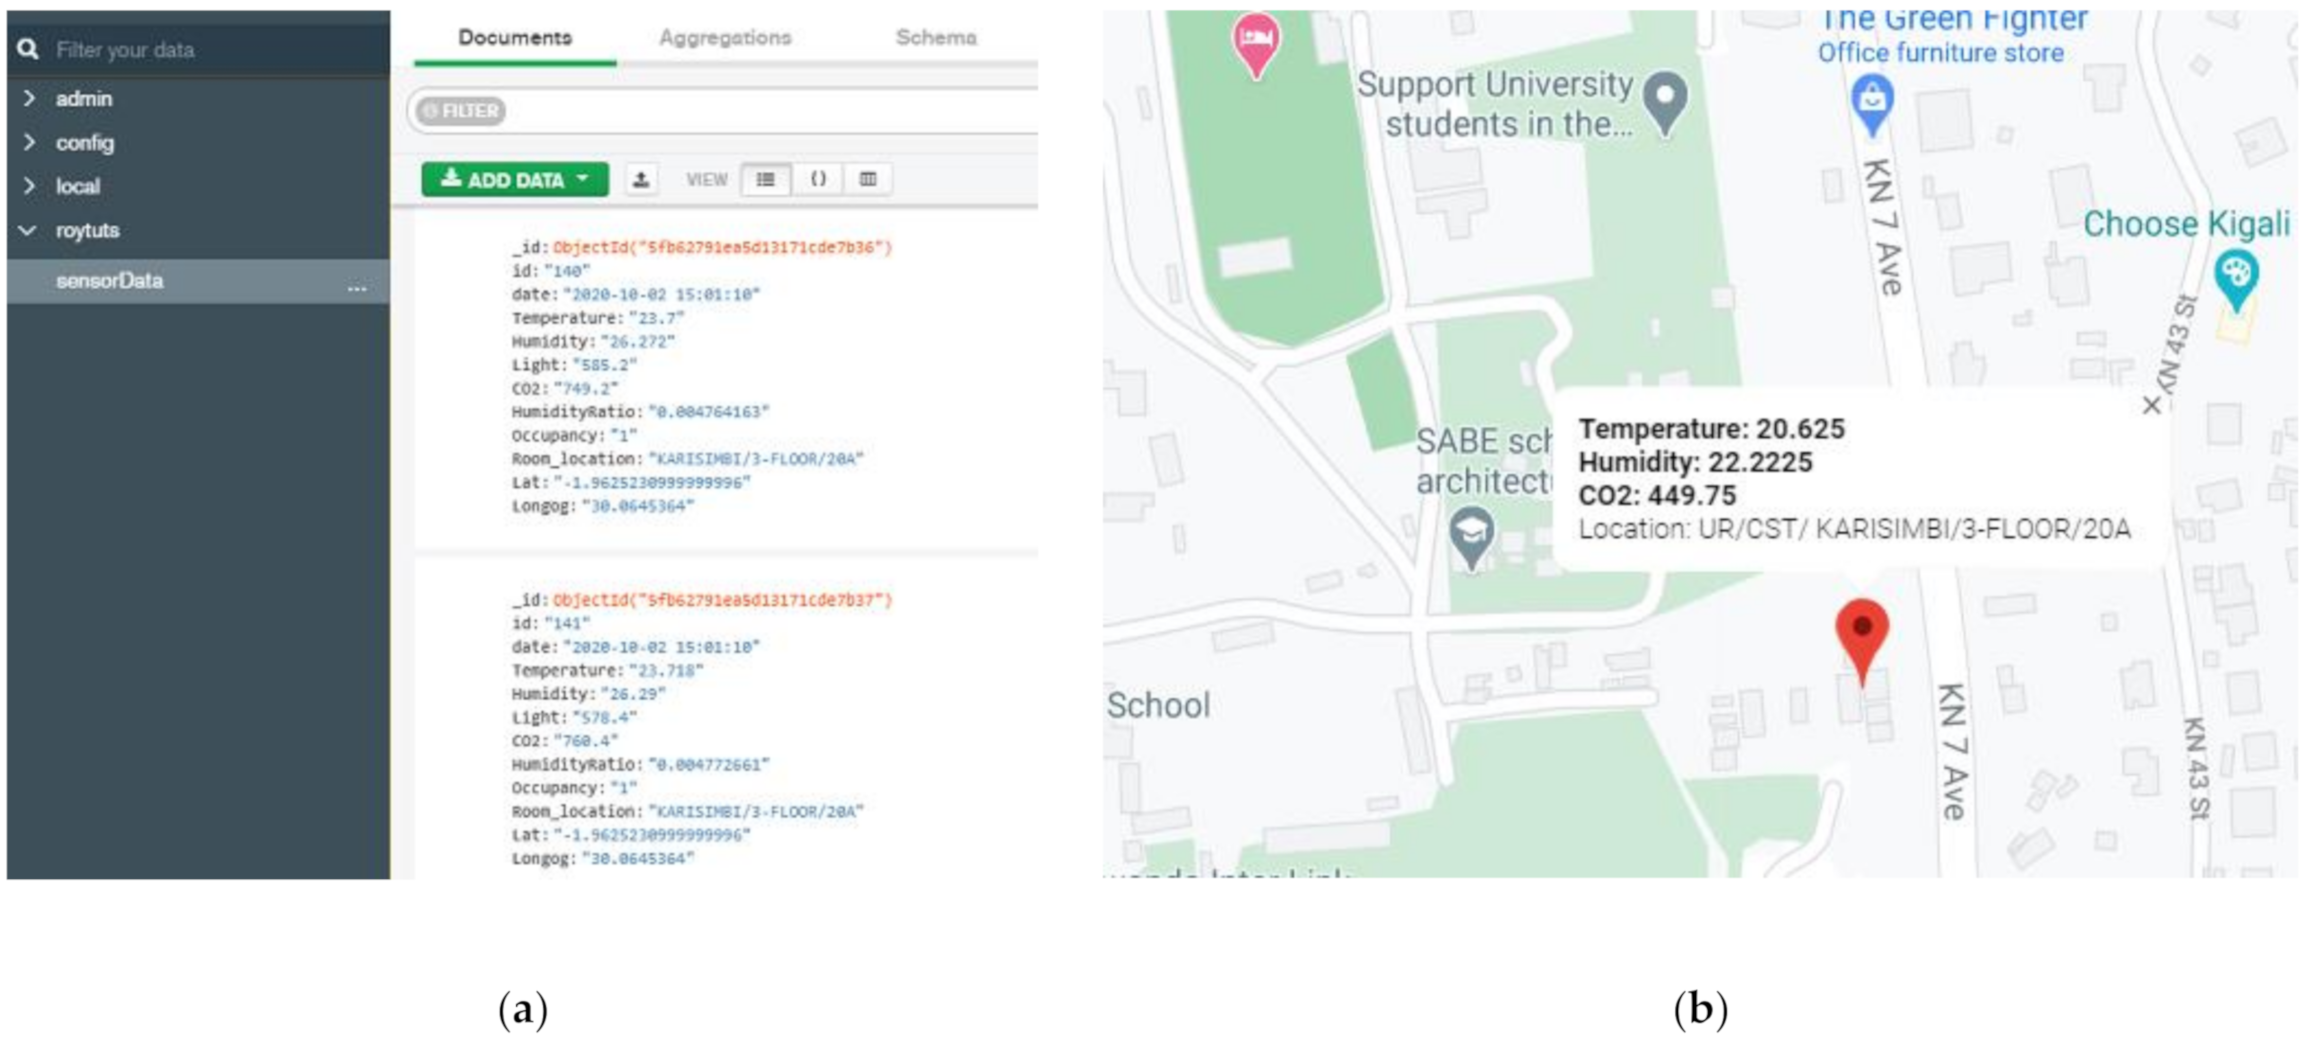
Task: Switch to JSON view
Action: (x=818, y=179)
